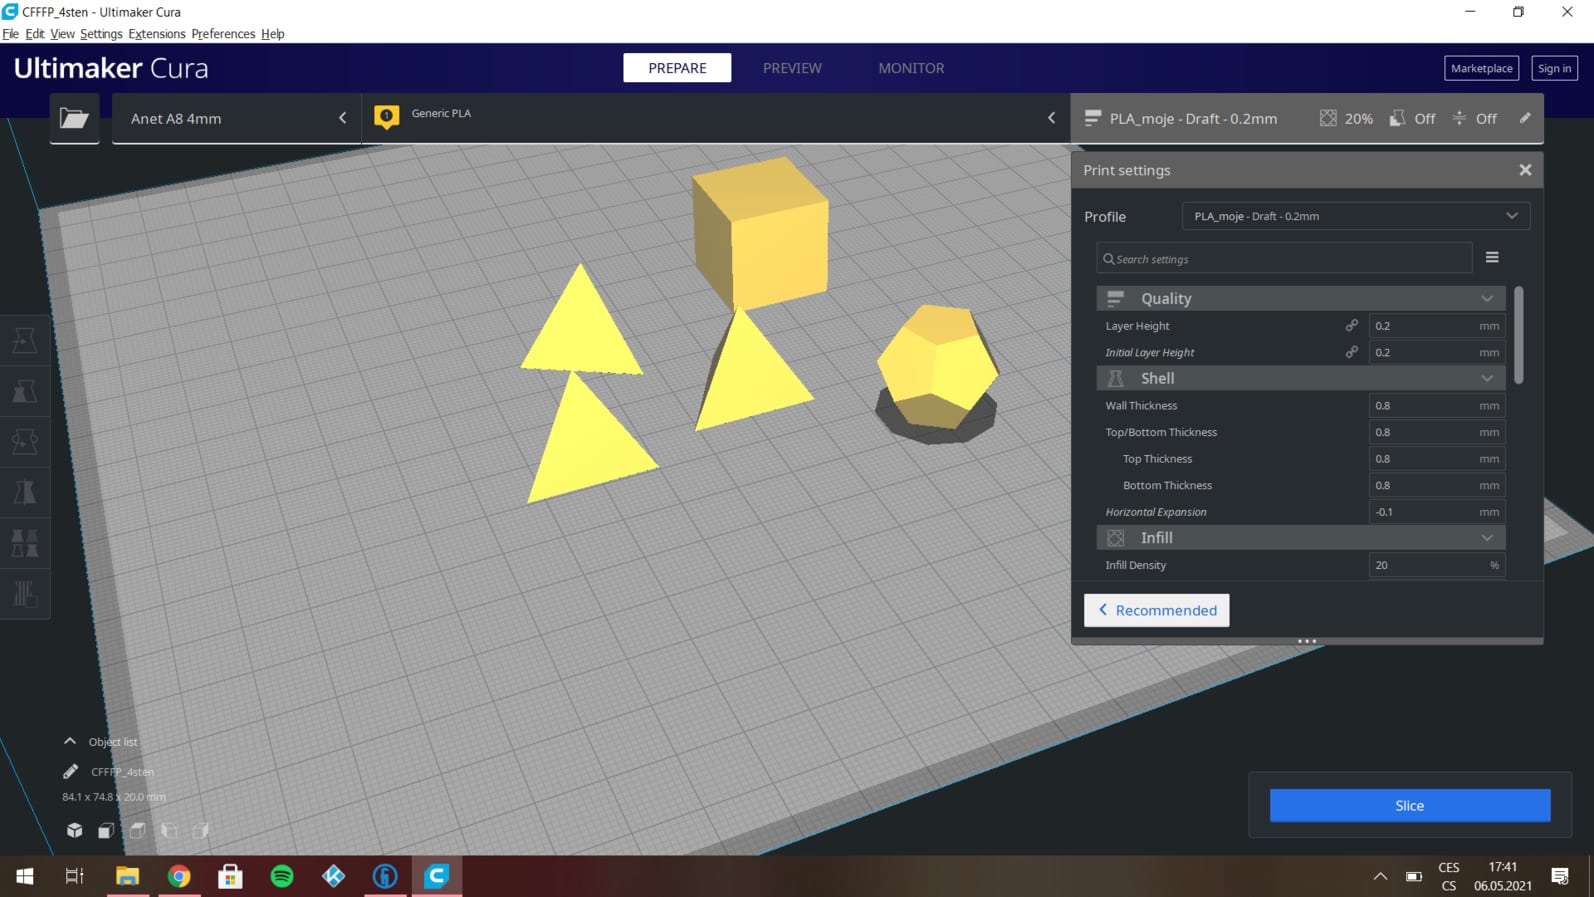This screenshot has height=897, width=1594.
Task: Select the Mirror tool in left toolbar
Action: coord(25,492)
